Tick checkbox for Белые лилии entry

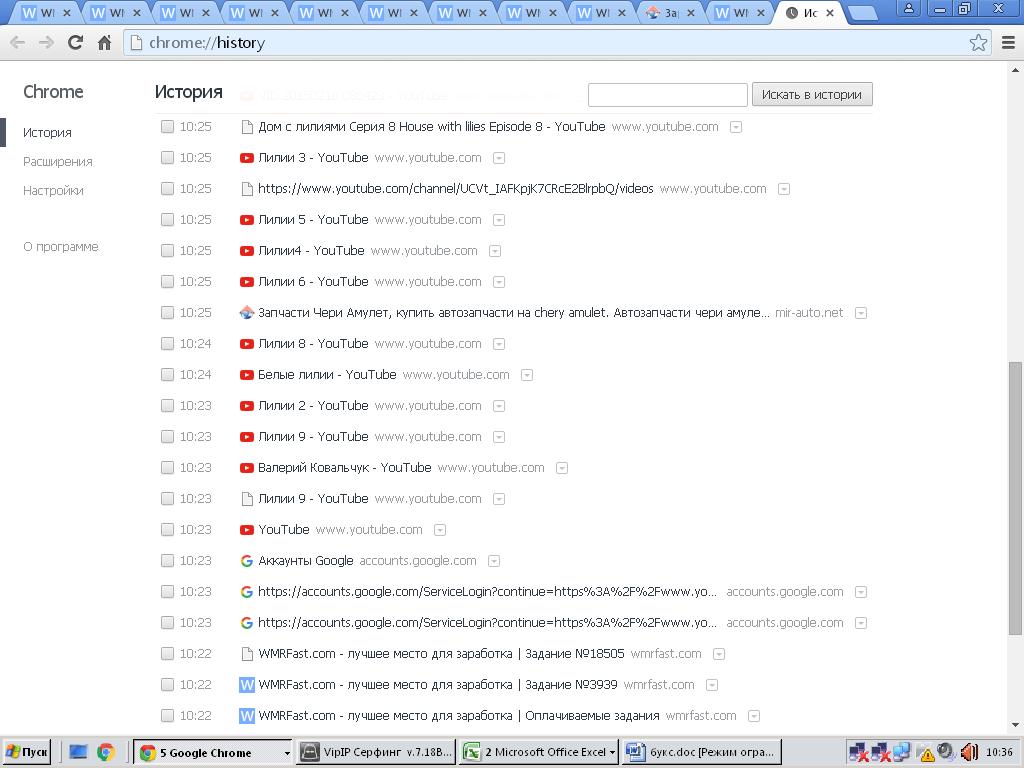167,375
